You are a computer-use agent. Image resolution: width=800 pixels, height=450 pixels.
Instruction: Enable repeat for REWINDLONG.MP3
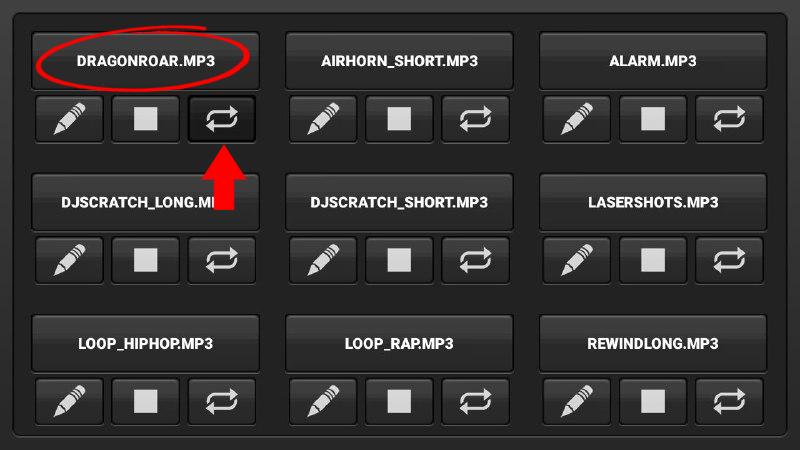click(x=729, y=402)
